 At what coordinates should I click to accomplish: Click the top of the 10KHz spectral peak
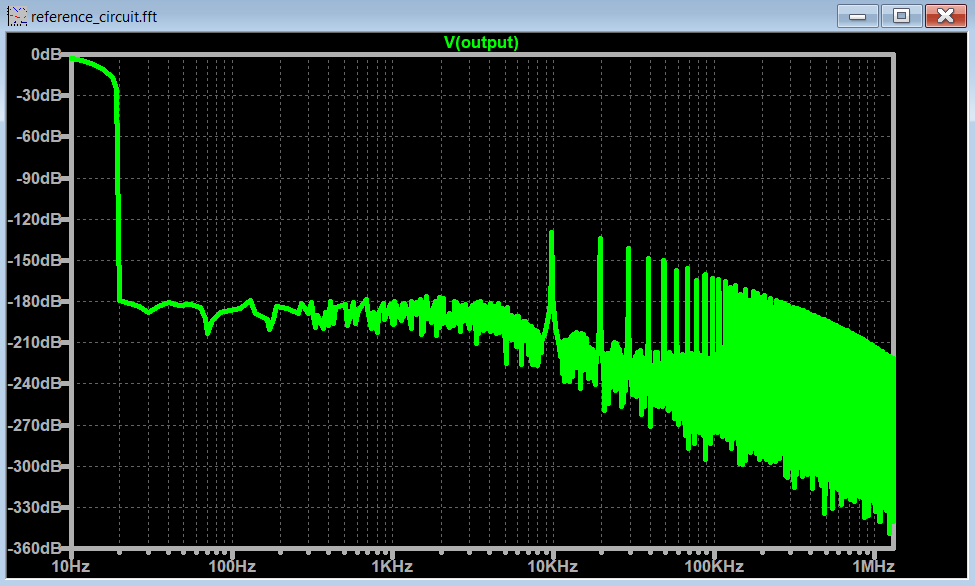[551, 233]
